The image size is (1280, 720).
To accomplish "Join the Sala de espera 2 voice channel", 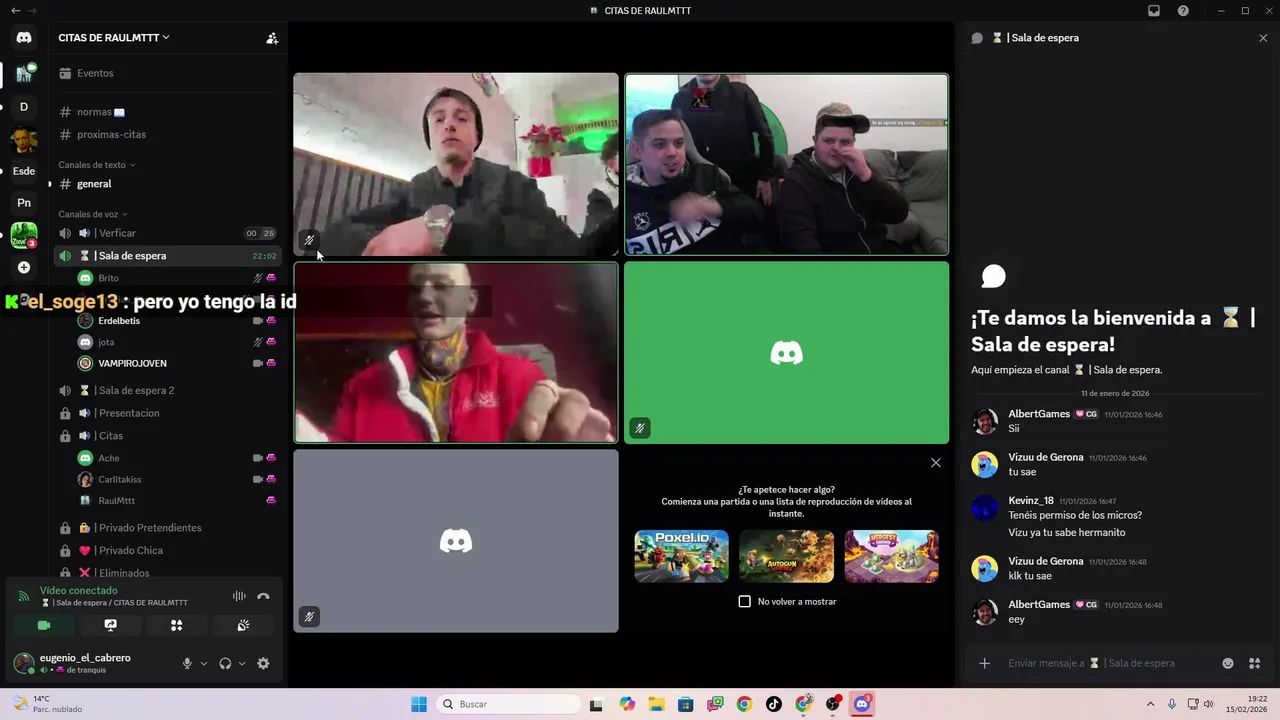I will pyautogui.click(x=166, y=390).
